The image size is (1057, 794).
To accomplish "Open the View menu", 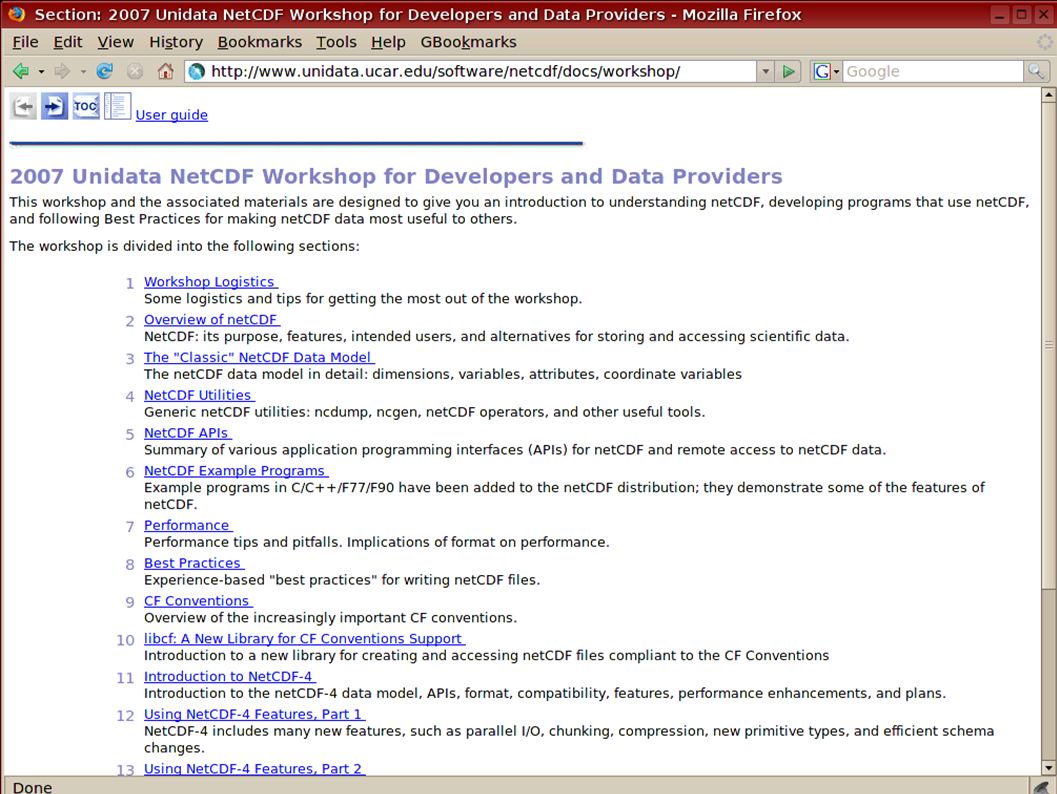I will (x=115, y=42).
